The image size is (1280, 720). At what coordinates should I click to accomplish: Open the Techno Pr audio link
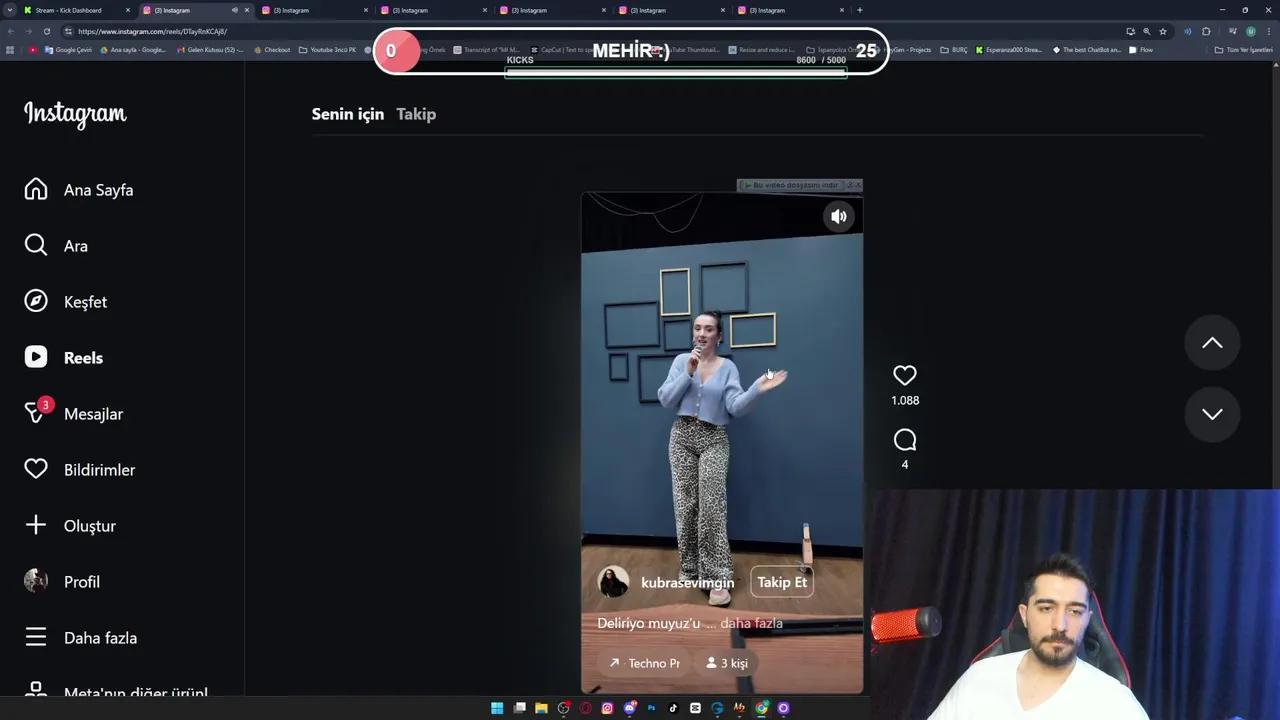pos(644,663)
